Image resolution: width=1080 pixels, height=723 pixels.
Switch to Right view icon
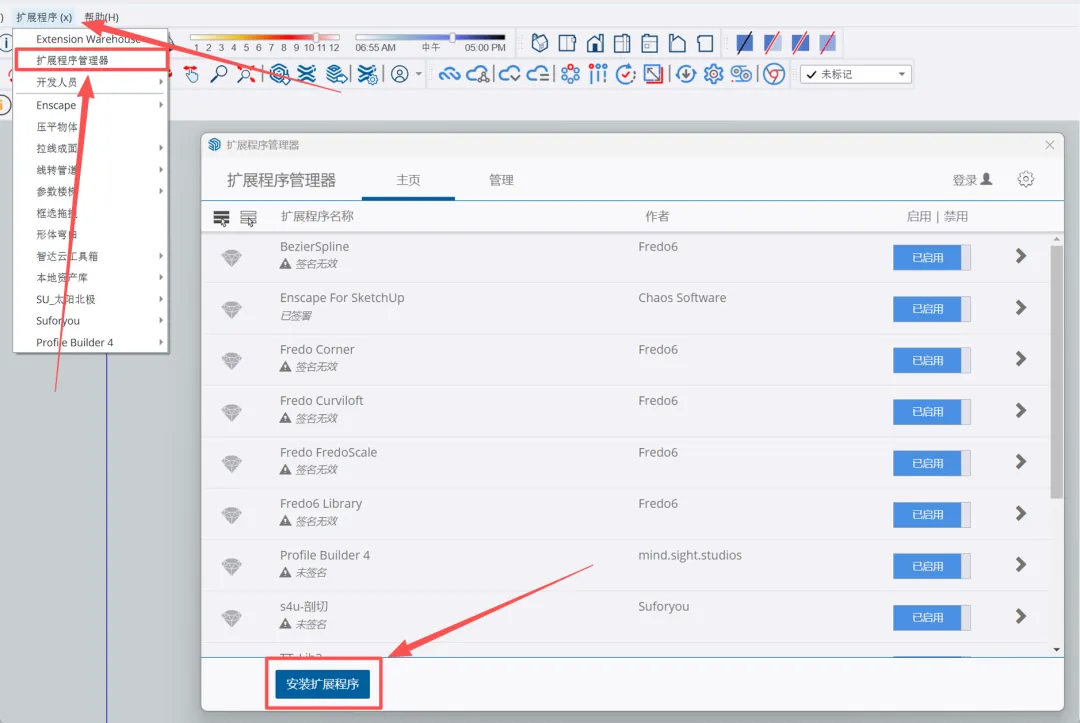(622, 43)
